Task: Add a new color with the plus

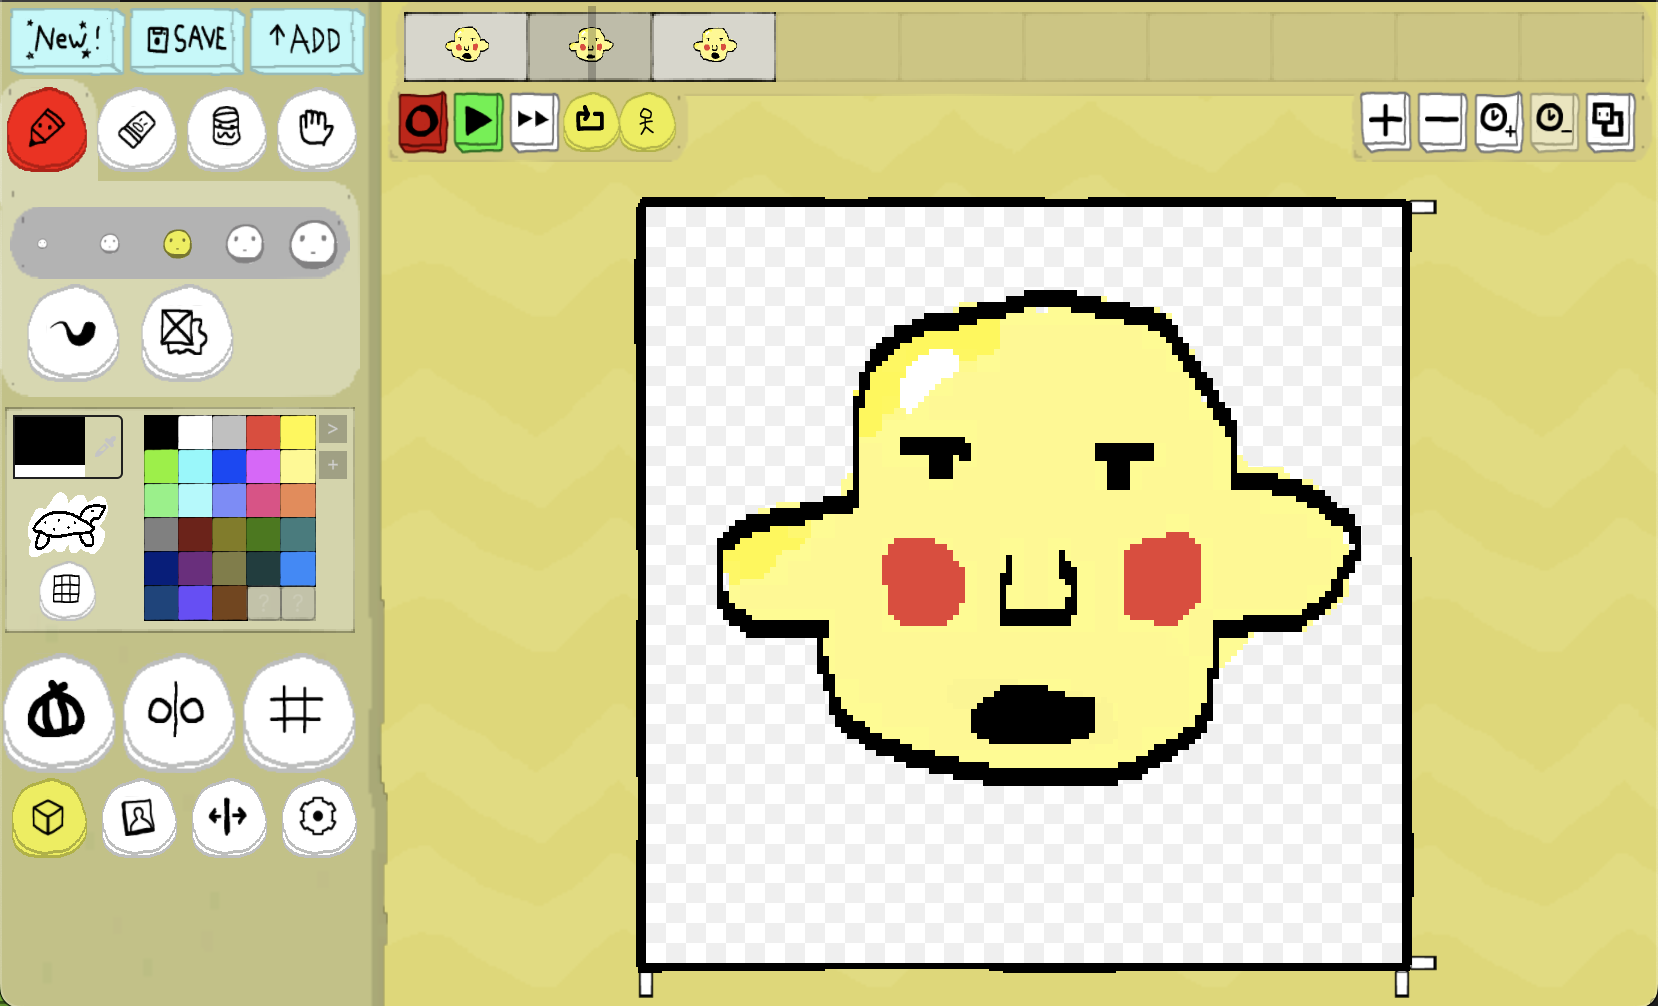Action: tap(332, 464)
